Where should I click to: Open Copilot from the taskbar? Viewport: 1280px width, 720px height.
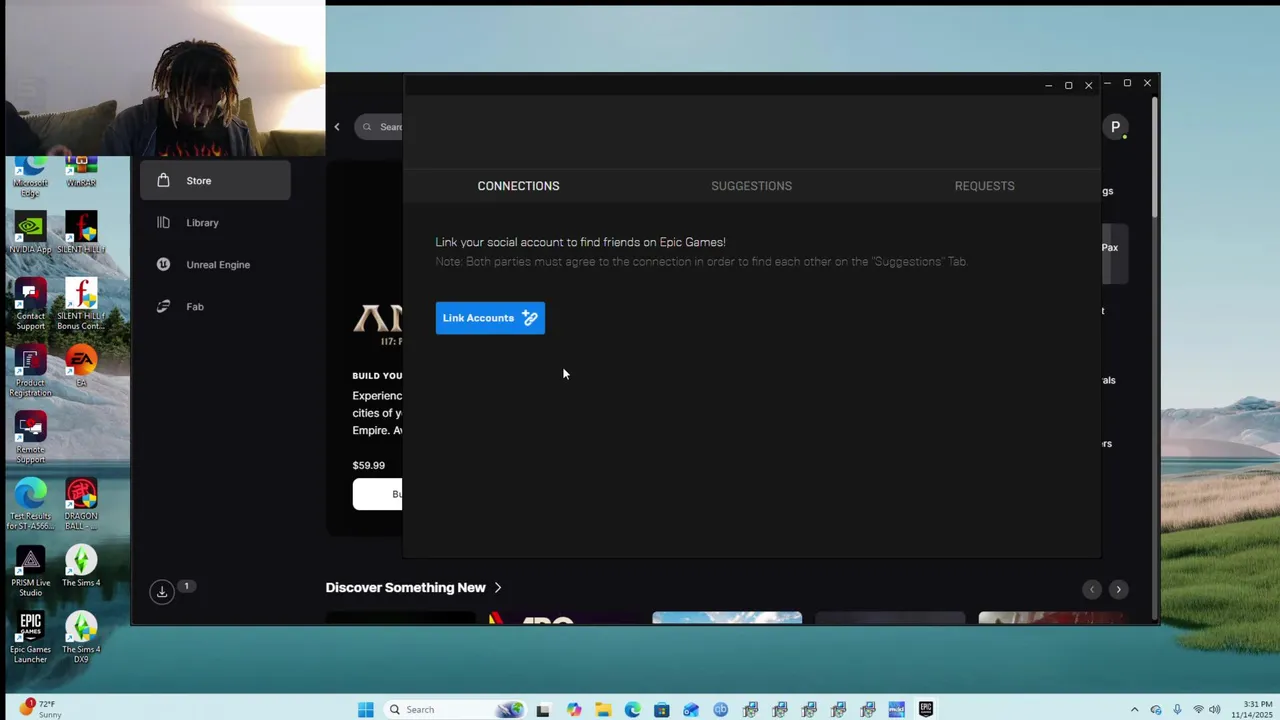pos(573,710)
